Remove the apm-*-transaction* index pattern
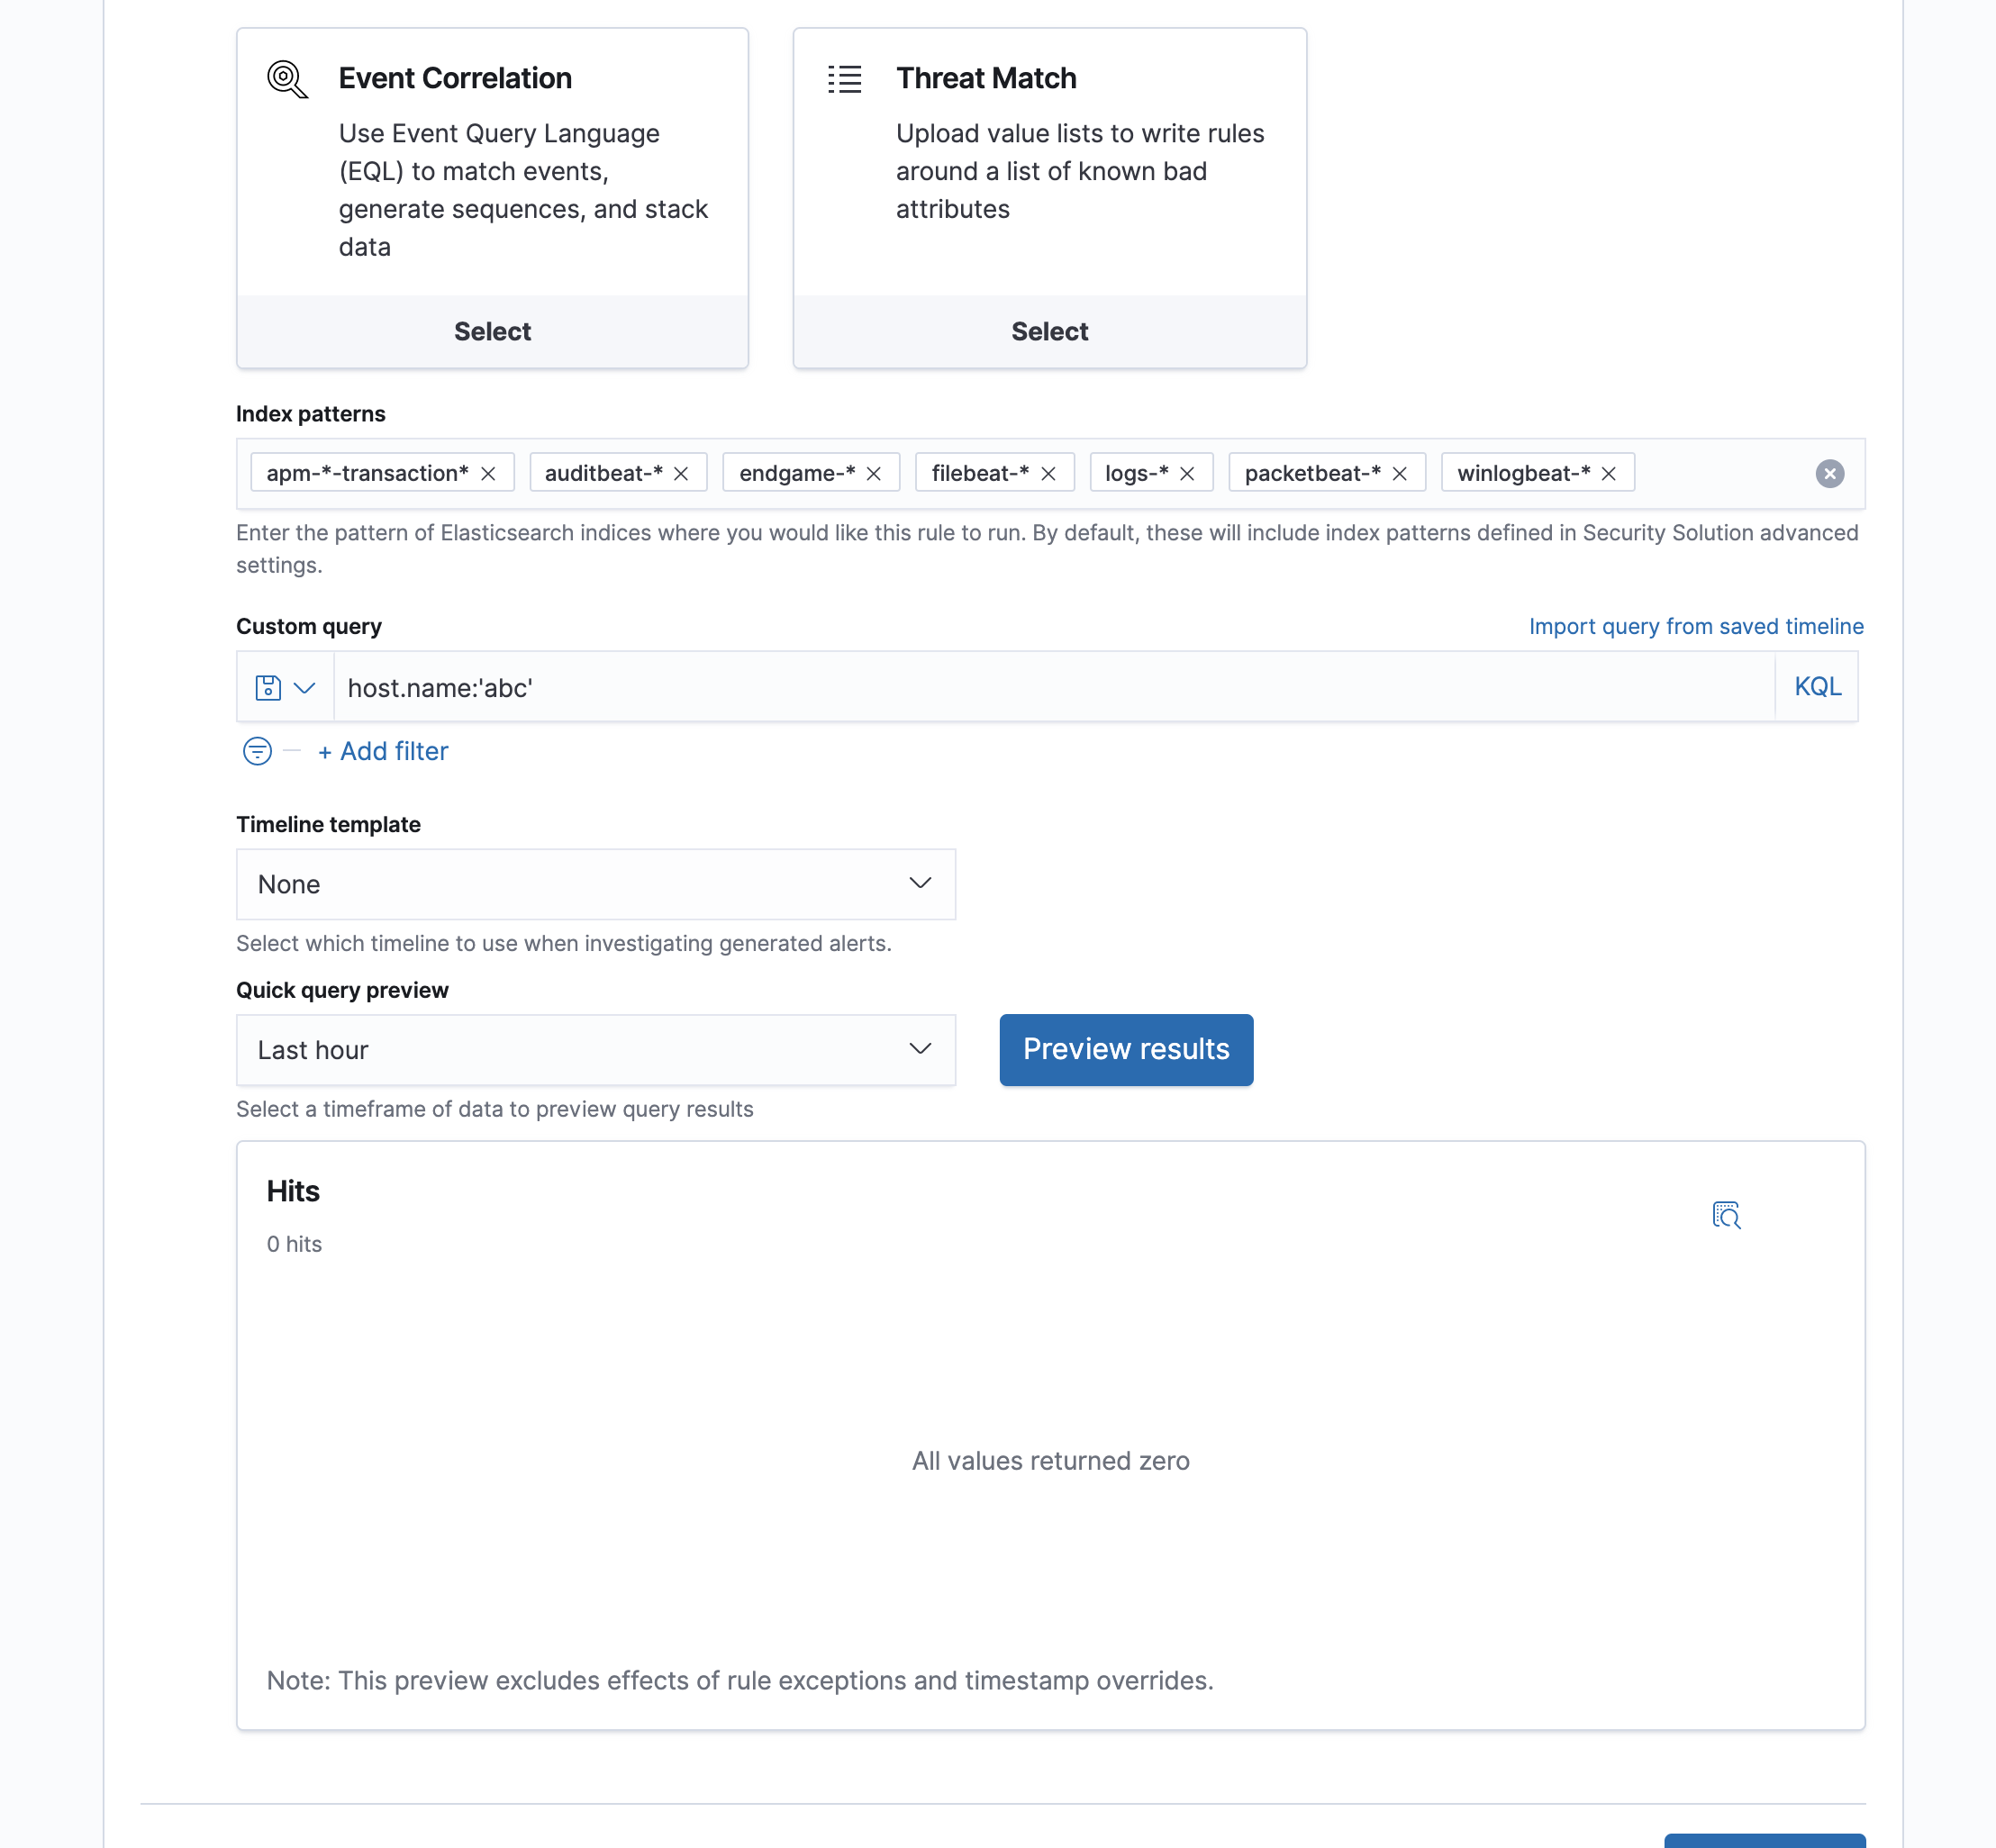Screen dimensions: 1996x1848 click(x=488, y=474)
